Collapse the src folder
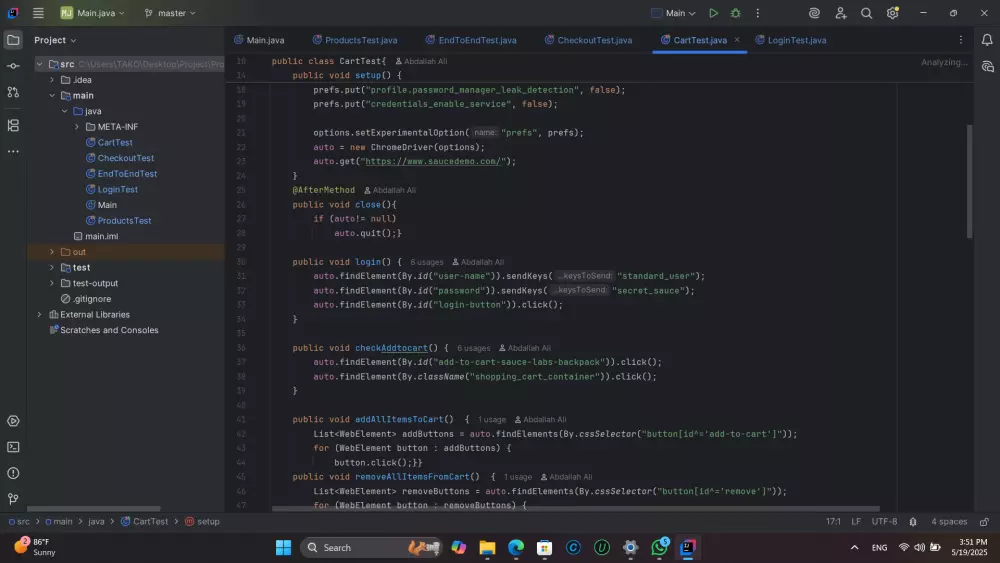Viewport: 1000px width, 563px height. (40, 64)
